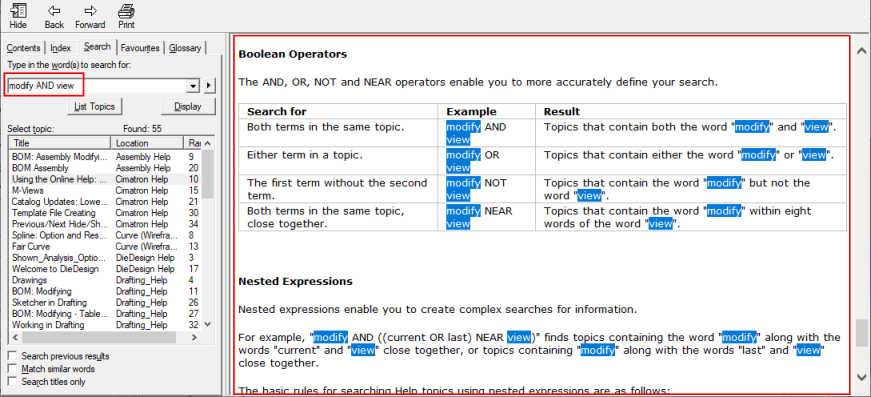Select Sketcher in Drafting topic

106,303
